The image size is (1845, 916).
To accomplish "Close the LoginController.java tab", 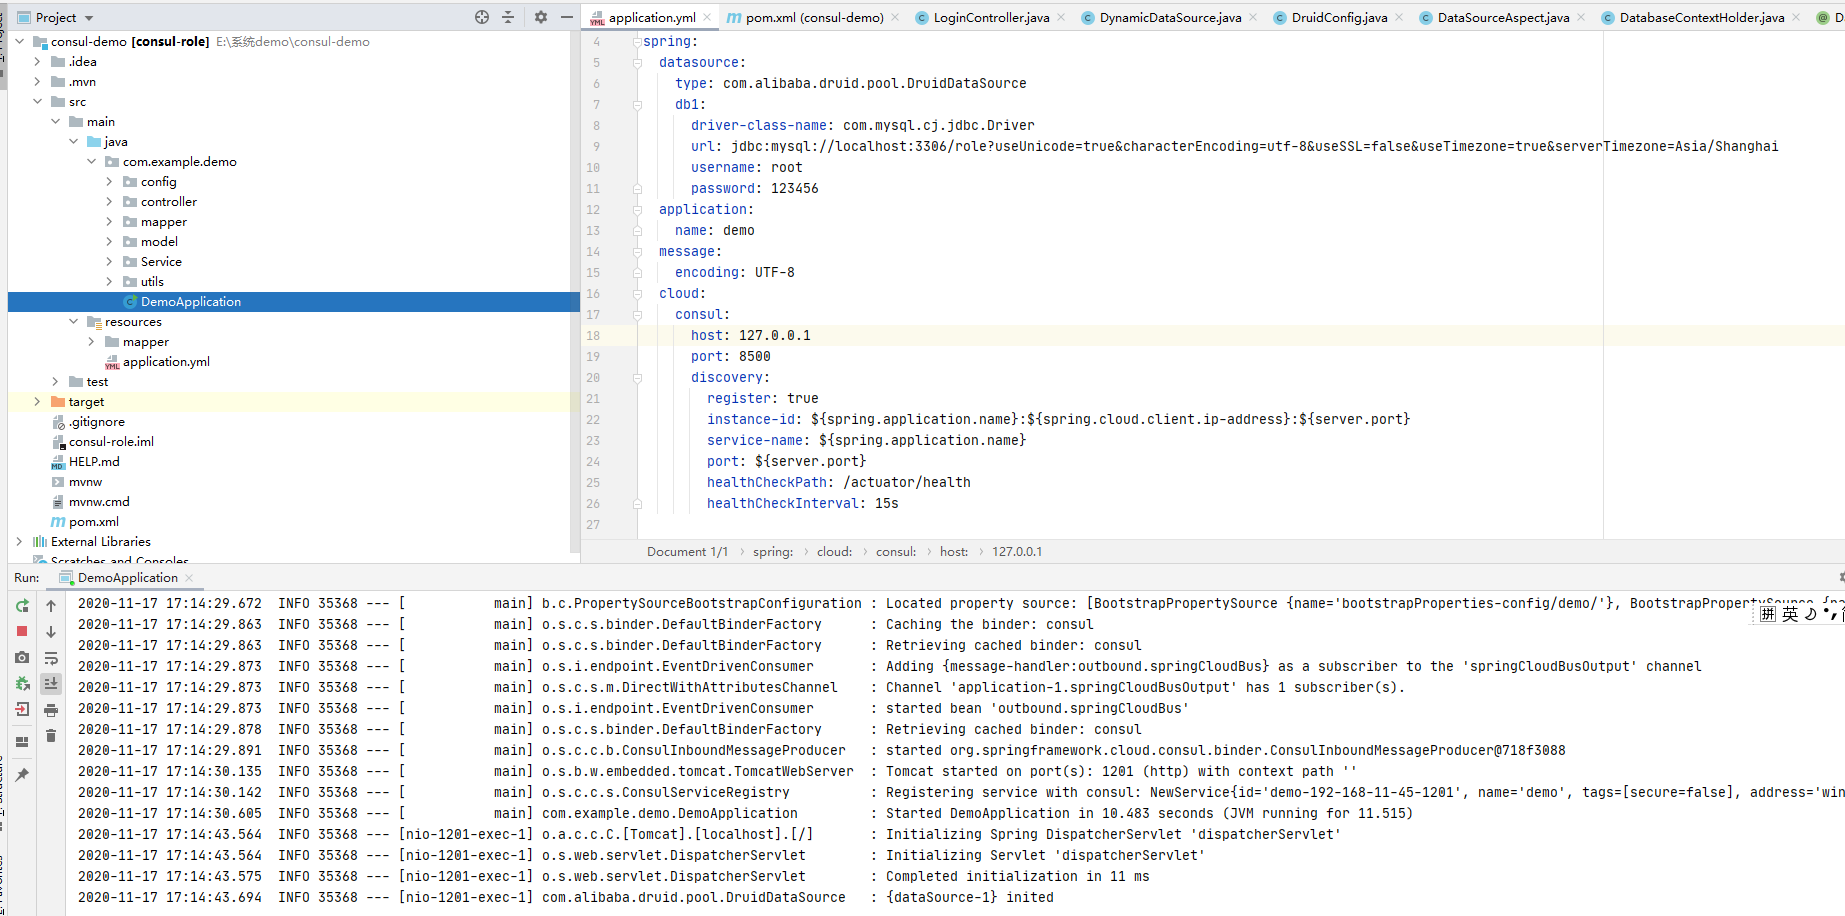I will 1061,17.
